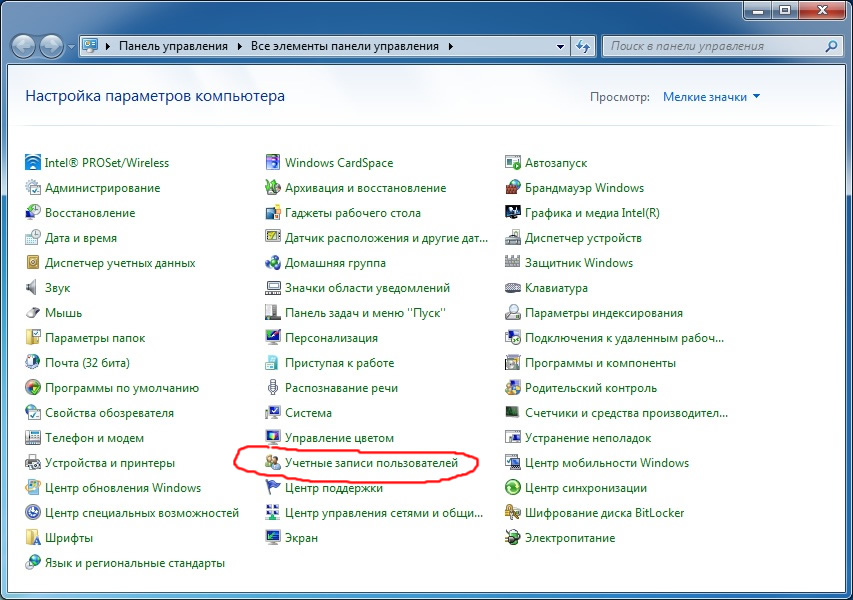Refresh the Control Panel view

click(583, 46)
